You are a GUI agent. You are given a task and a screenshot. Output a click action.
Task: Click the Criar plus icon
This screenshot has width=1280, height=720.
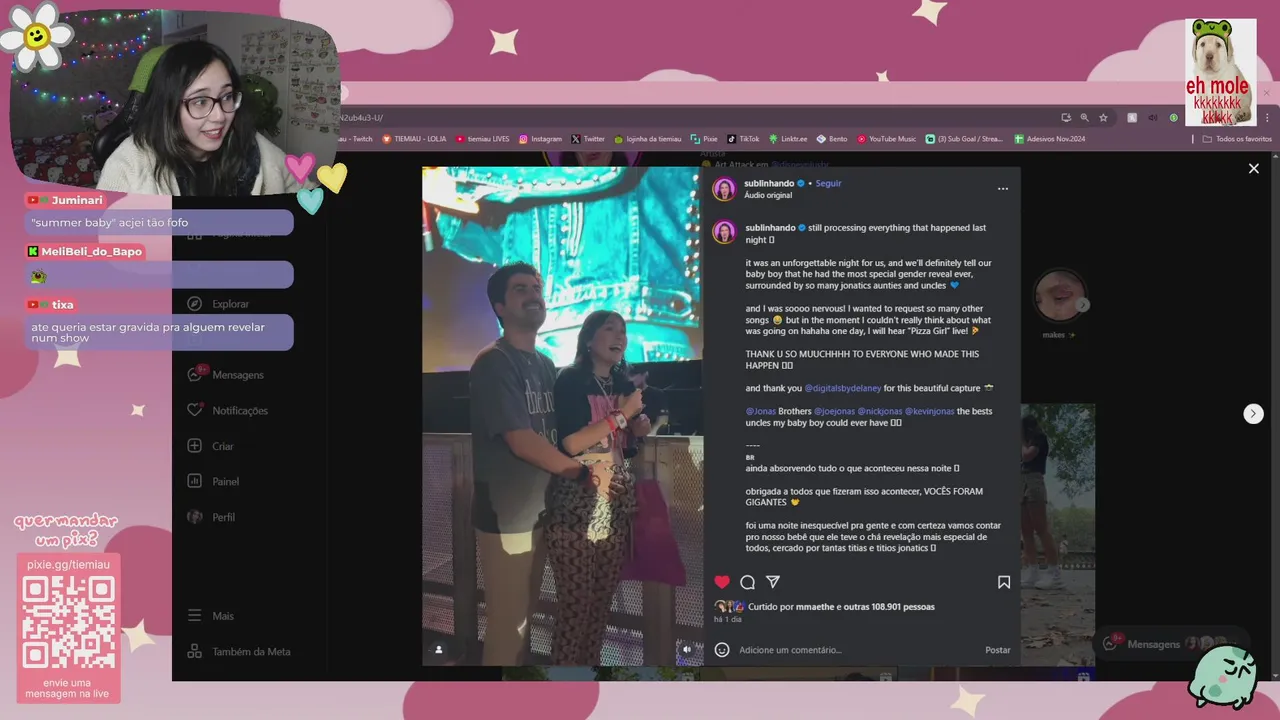click(195, 446)
